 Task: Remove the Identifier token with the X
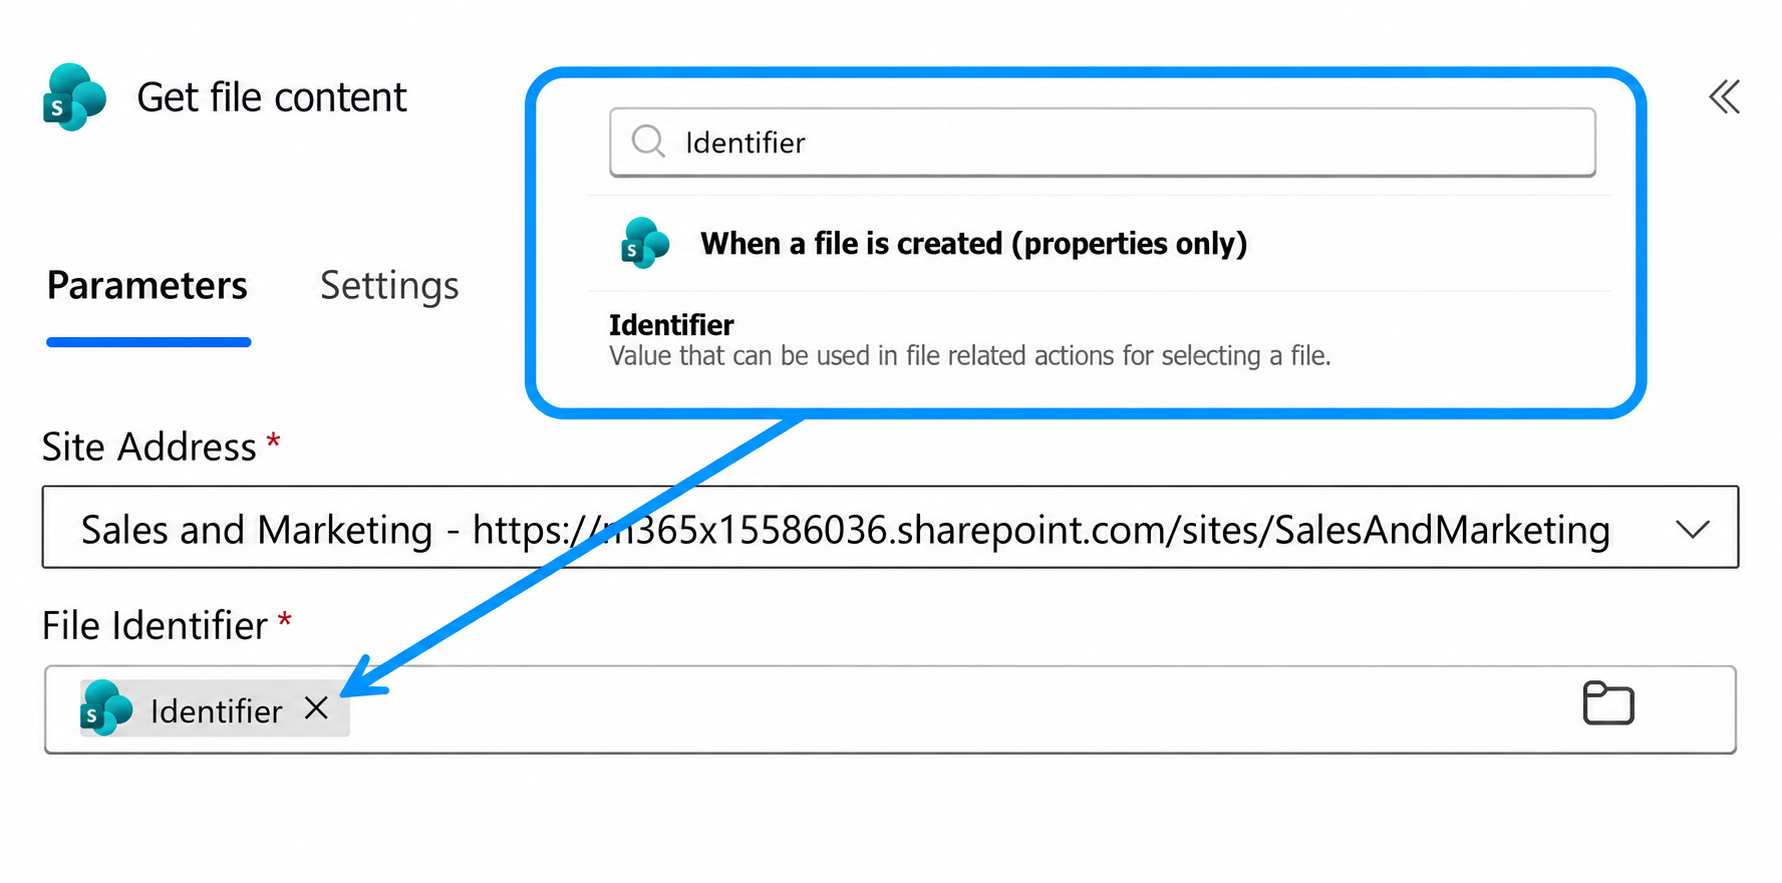pos(316,708)
